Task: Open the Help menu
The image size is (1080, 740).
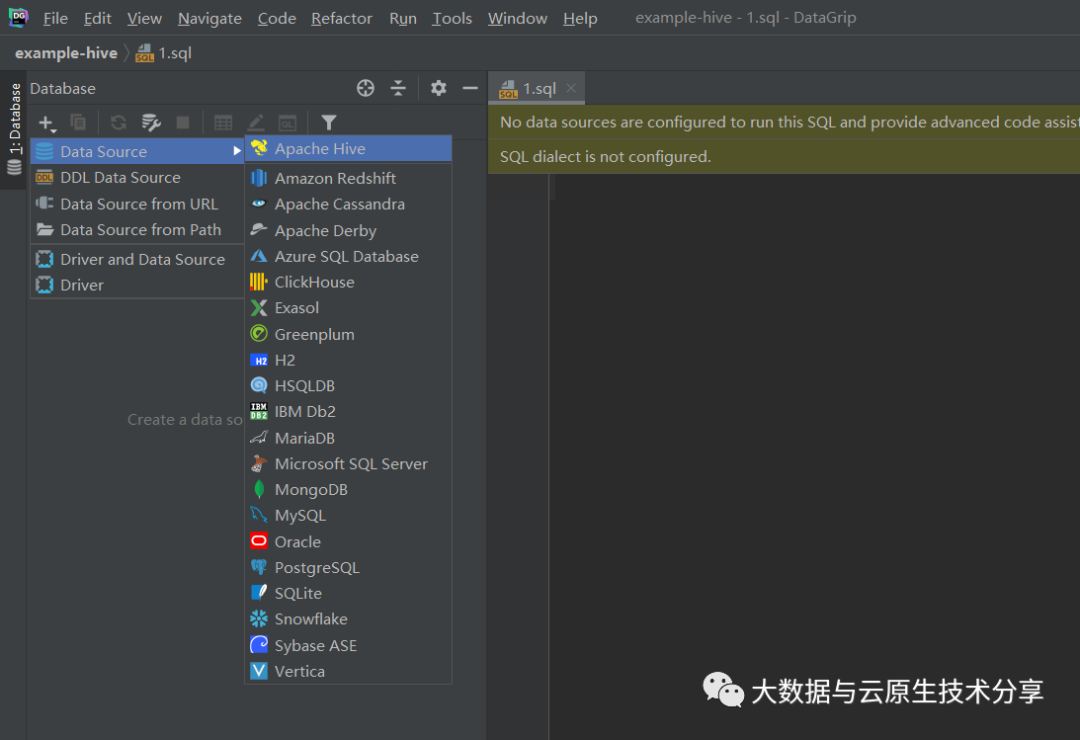Action: [x=580, y=19]
